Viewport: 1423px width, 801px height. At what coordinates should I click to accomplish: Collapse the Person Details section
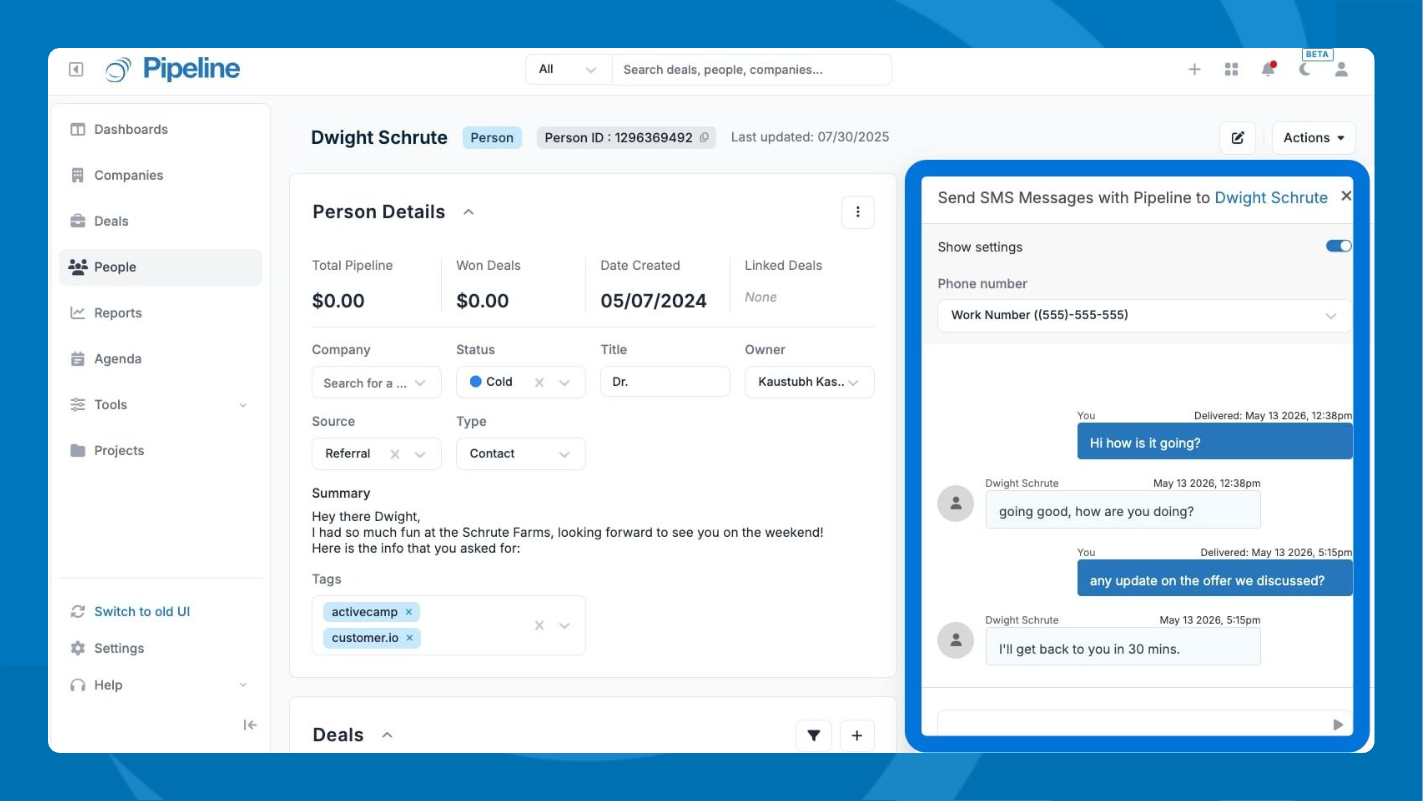coord(468,212)
